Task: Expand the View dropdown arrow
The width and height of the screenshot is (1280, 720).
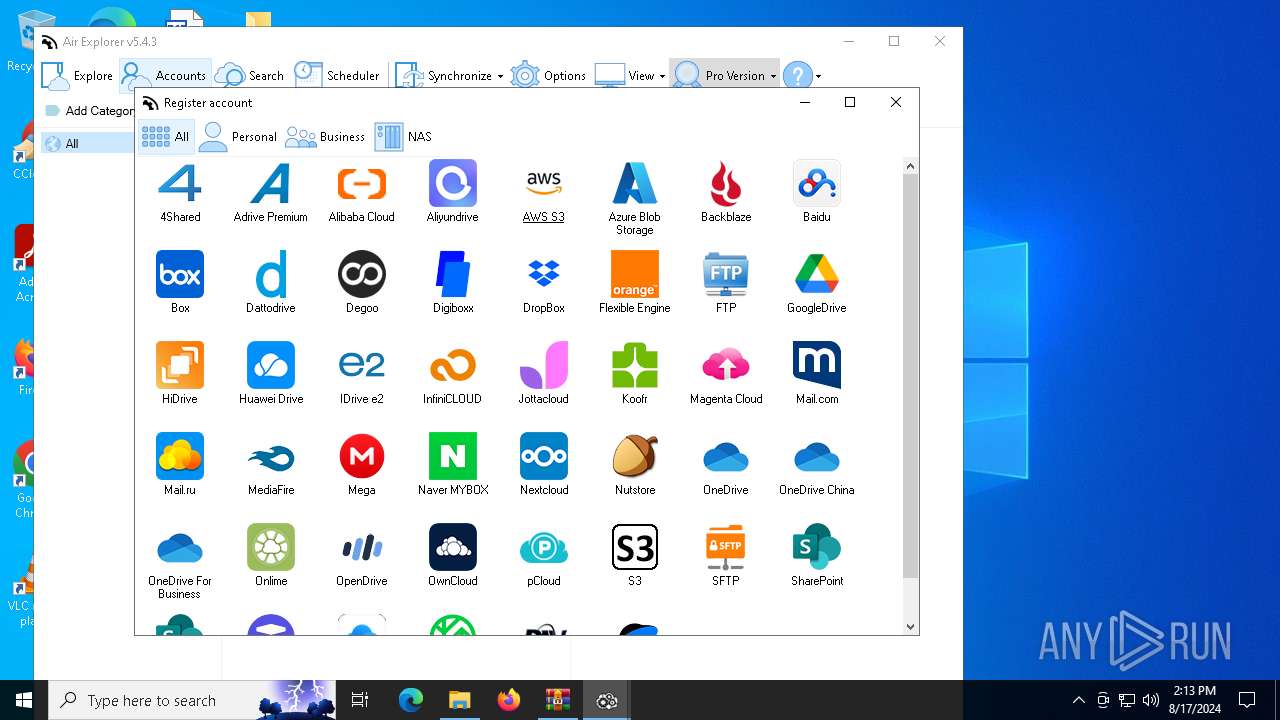Action: [662, 76]
